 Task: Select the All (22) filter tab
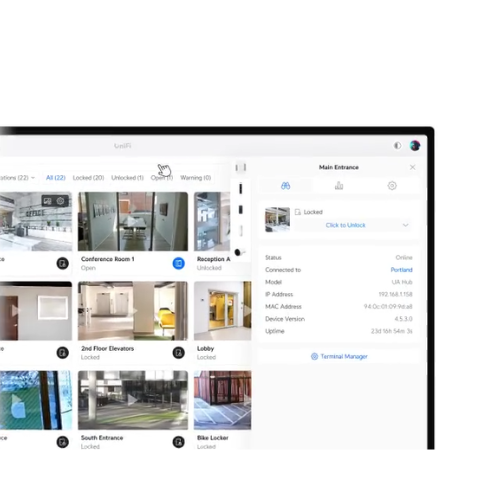coord(56,178)
